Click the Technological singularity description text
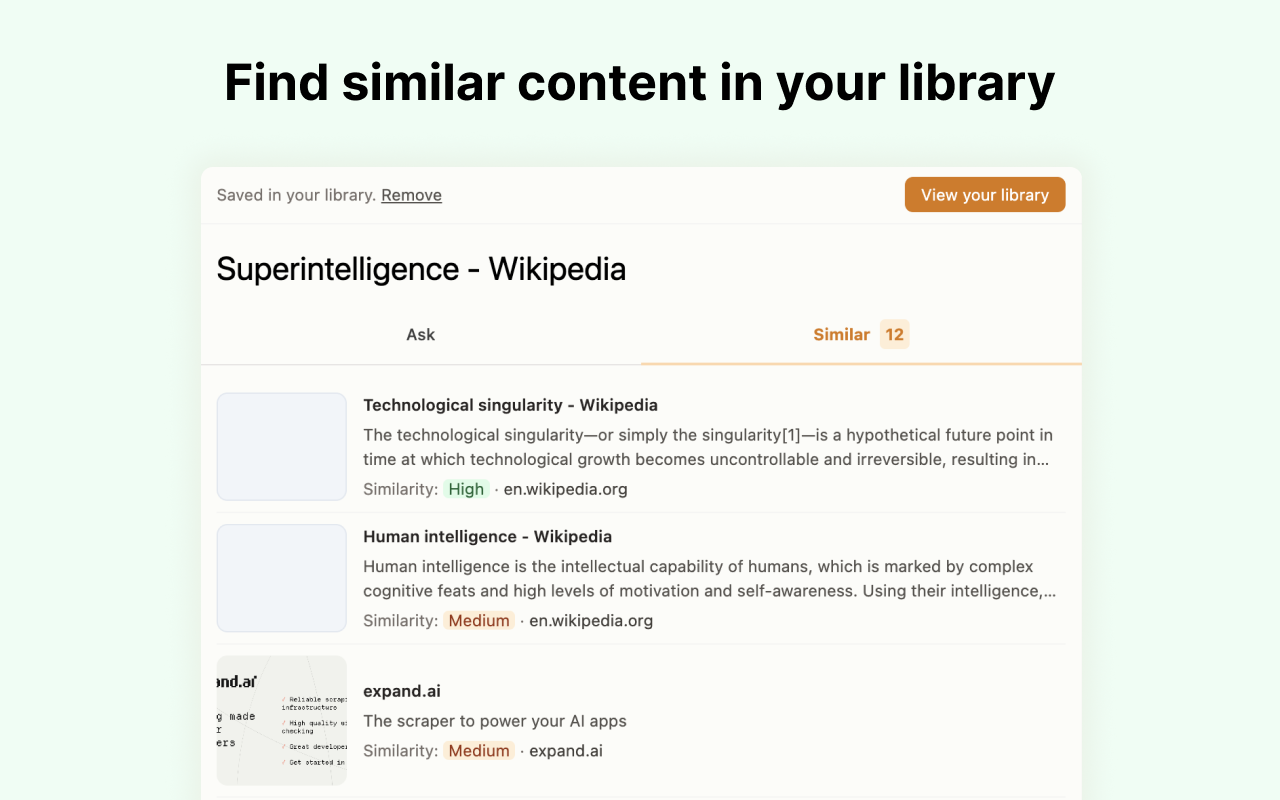This screenshot has width=1280, height=800. pyautogui.click(x=708, y=447)
